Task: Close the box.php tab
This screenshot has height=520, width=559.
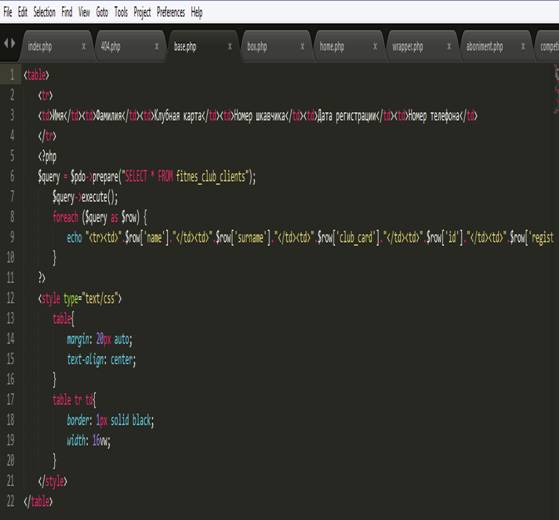Action: 302,46
